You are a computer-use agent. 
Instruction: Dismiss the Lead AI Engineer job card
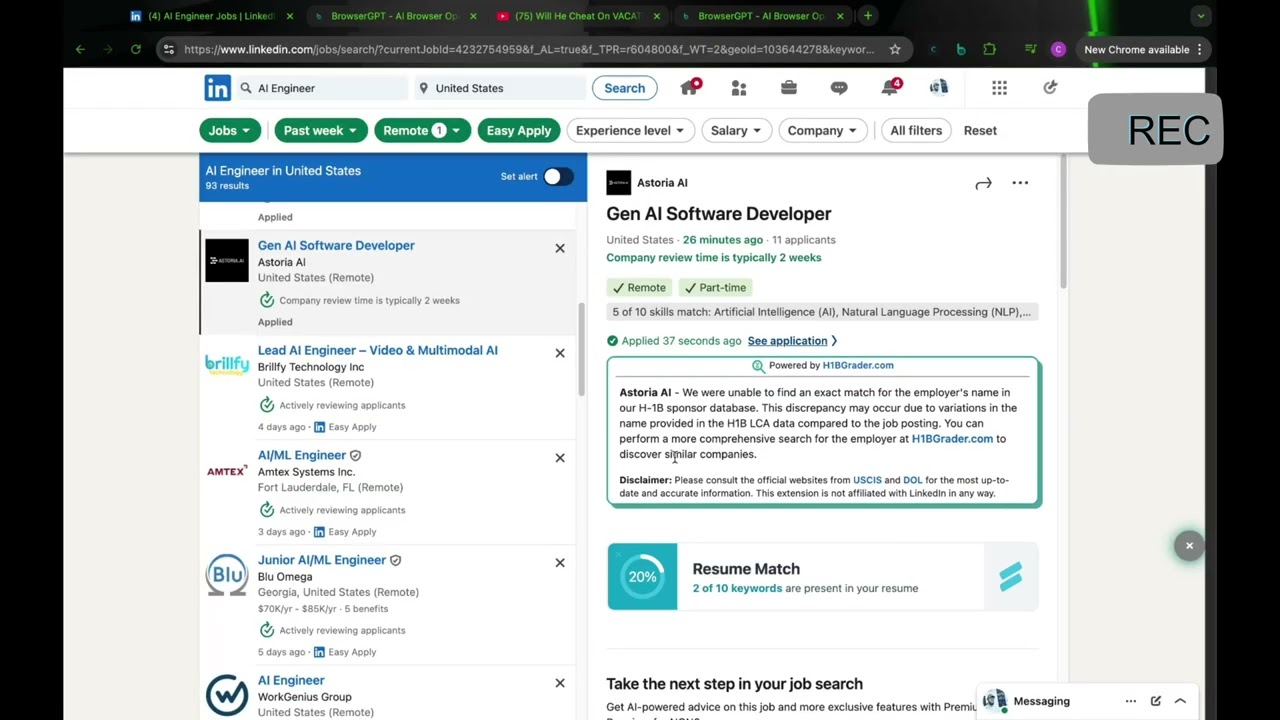(560, 353)
